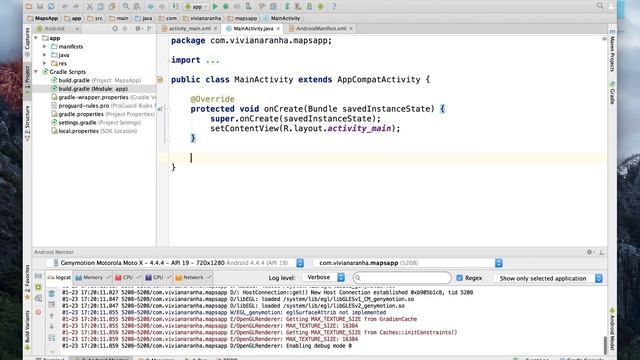Image resolution: width=640 pixels, height=360 pixels.
Task: Switch to MainActivity.java editor tab
Action: pyautogui.click(x=253, y=29)
